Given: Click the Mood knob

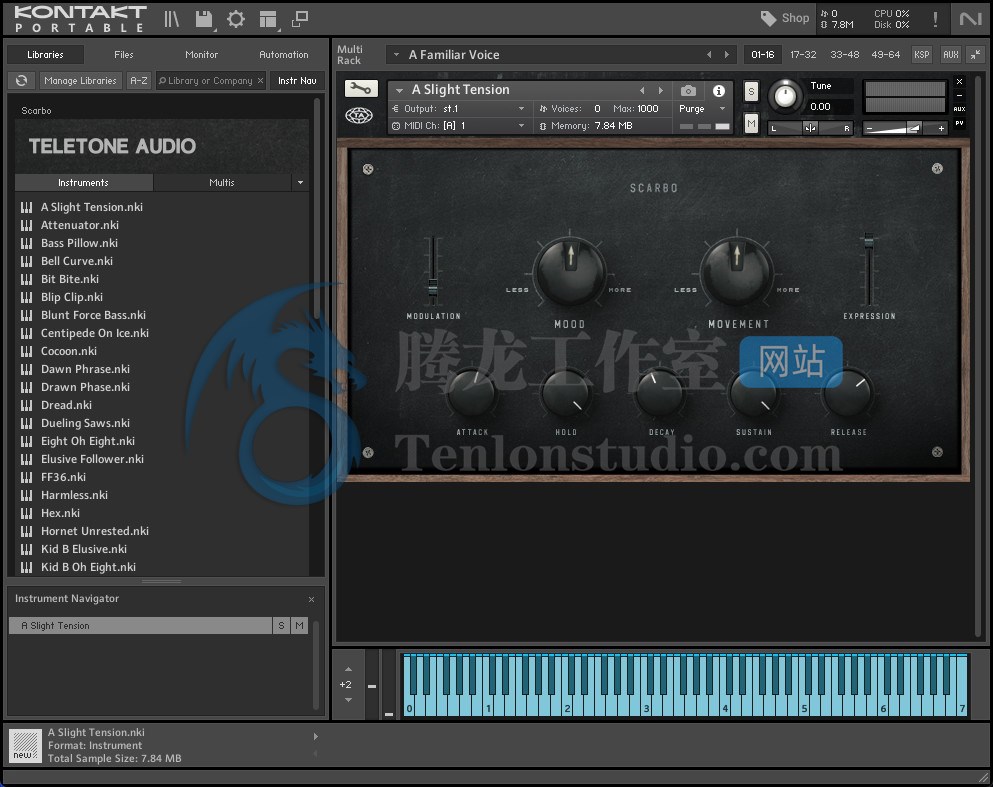Looking at the screenshot, I should point(569,270).
